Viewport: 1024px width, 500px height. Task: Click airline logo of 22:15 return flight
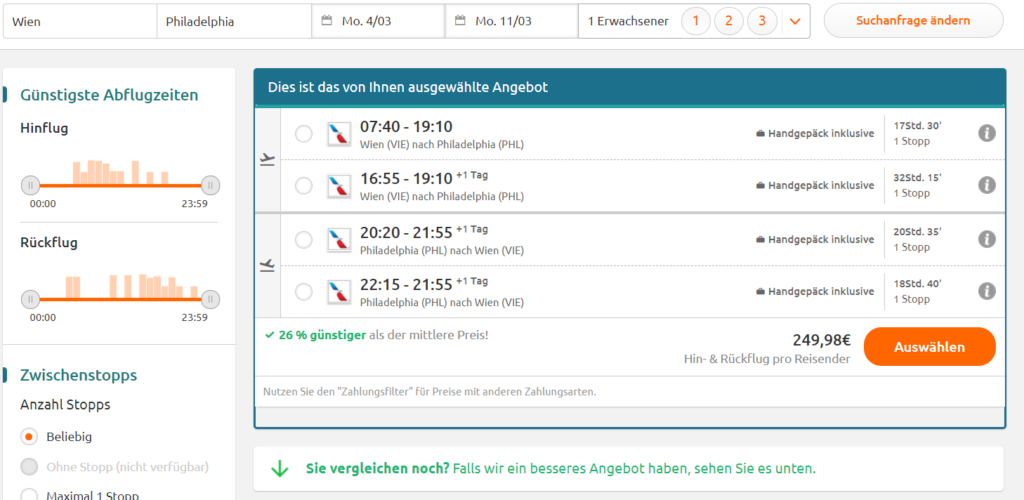339,291
